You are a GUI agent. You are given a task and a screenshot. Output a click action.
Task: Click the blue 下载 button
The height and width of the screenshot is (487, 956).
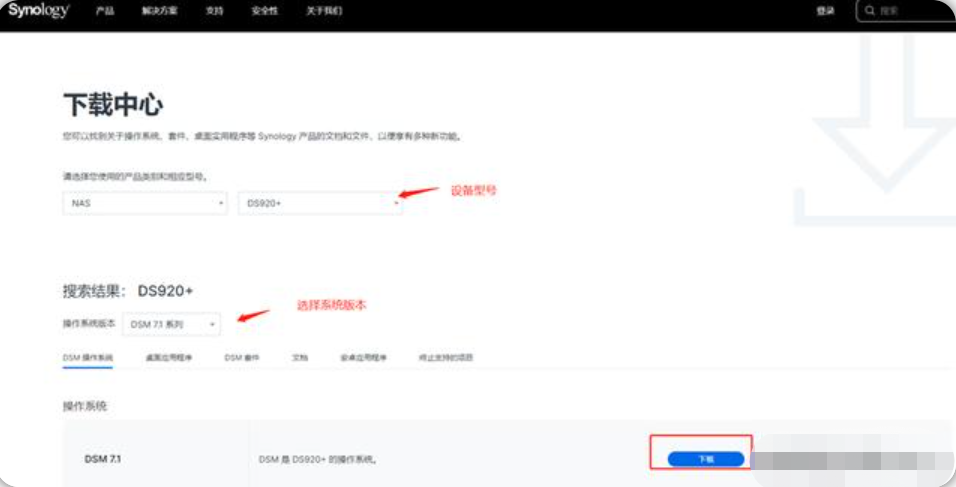(706, 460)
